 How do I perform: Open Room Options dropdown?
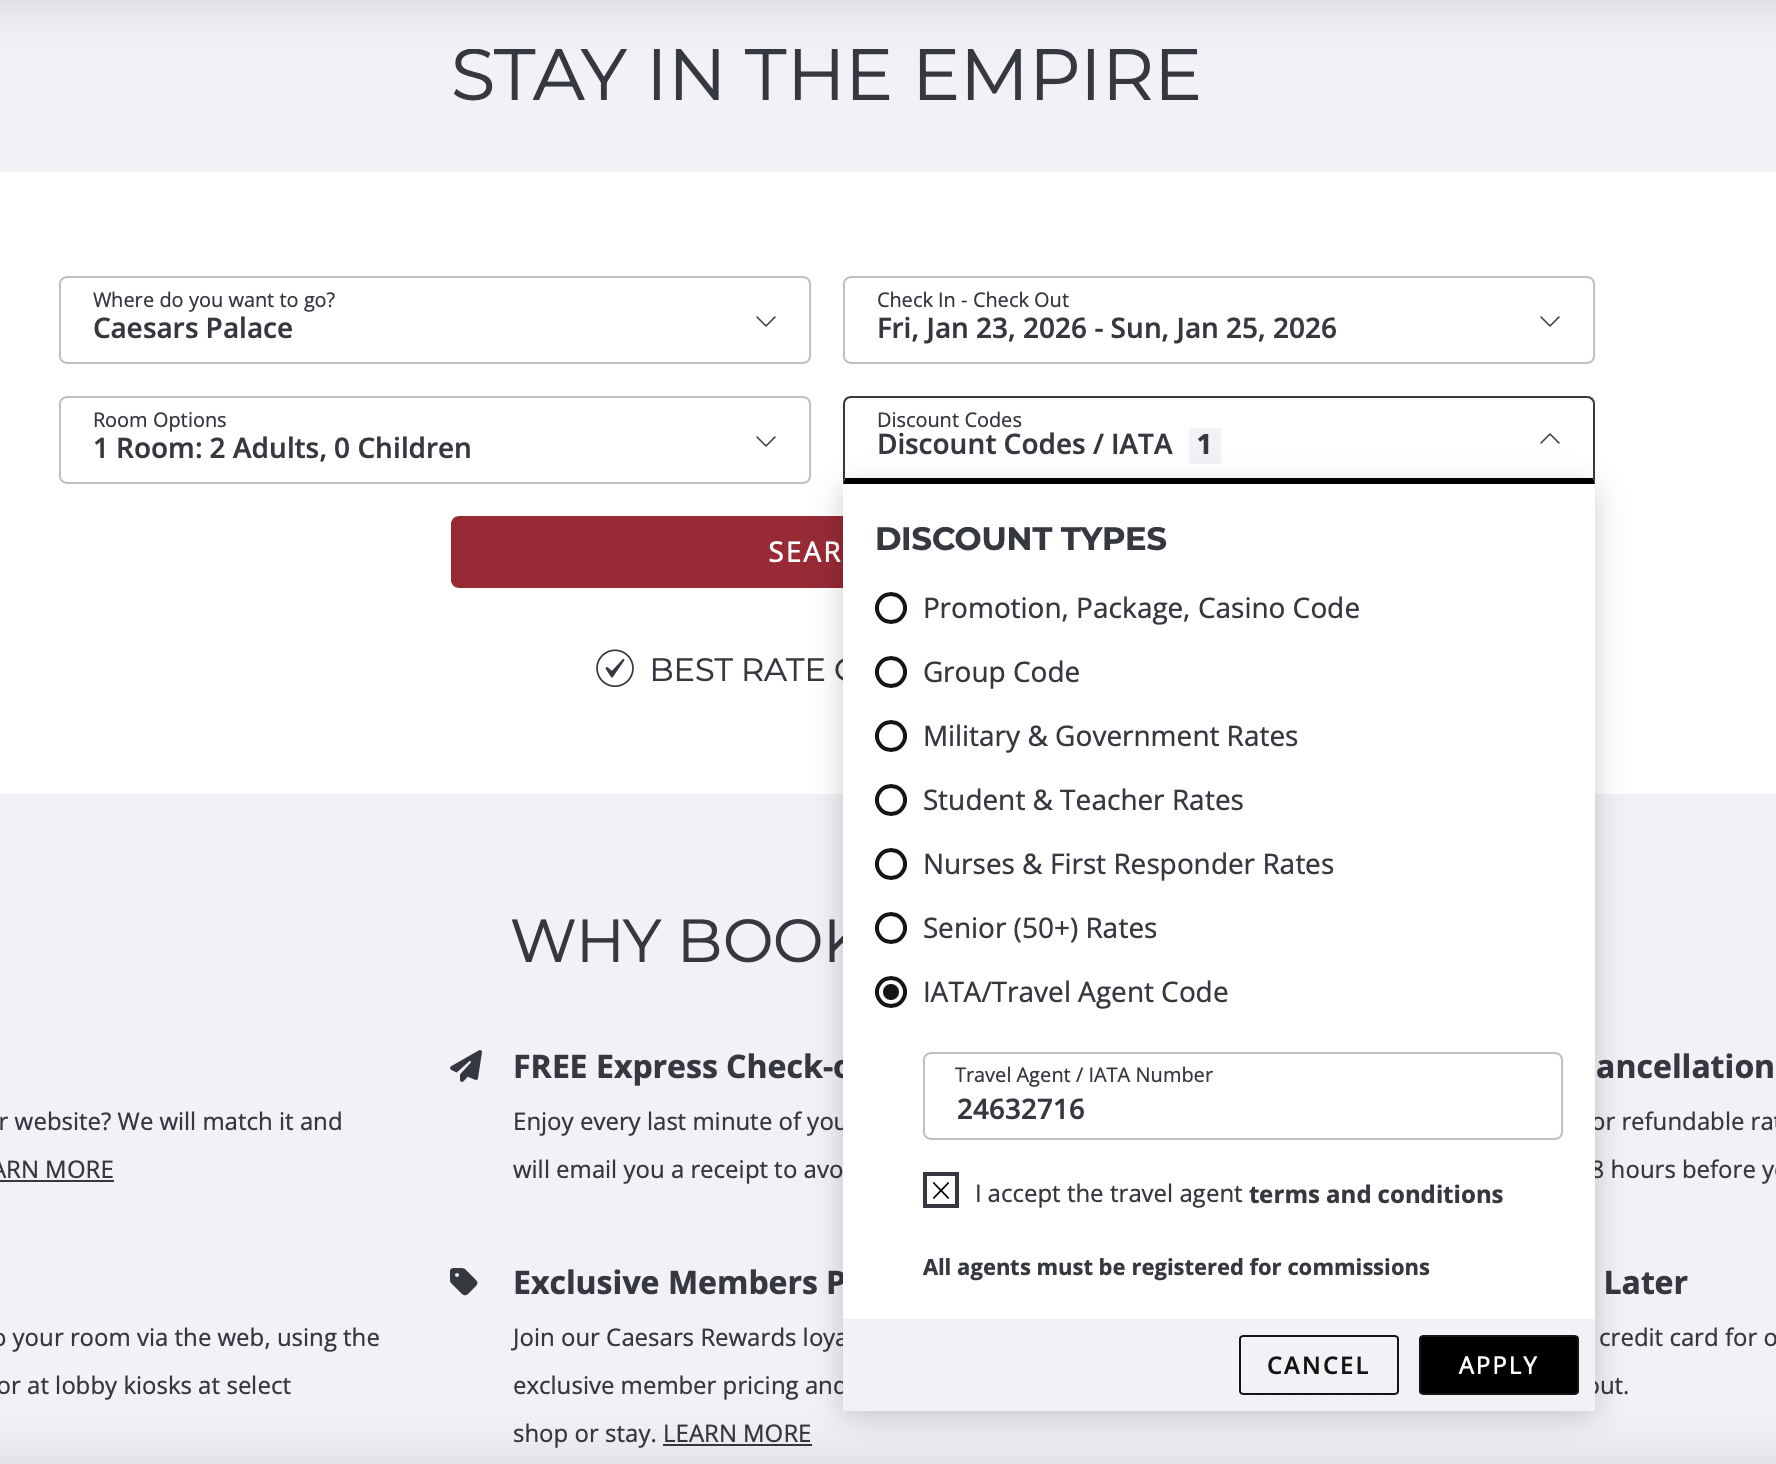point(435,440)
